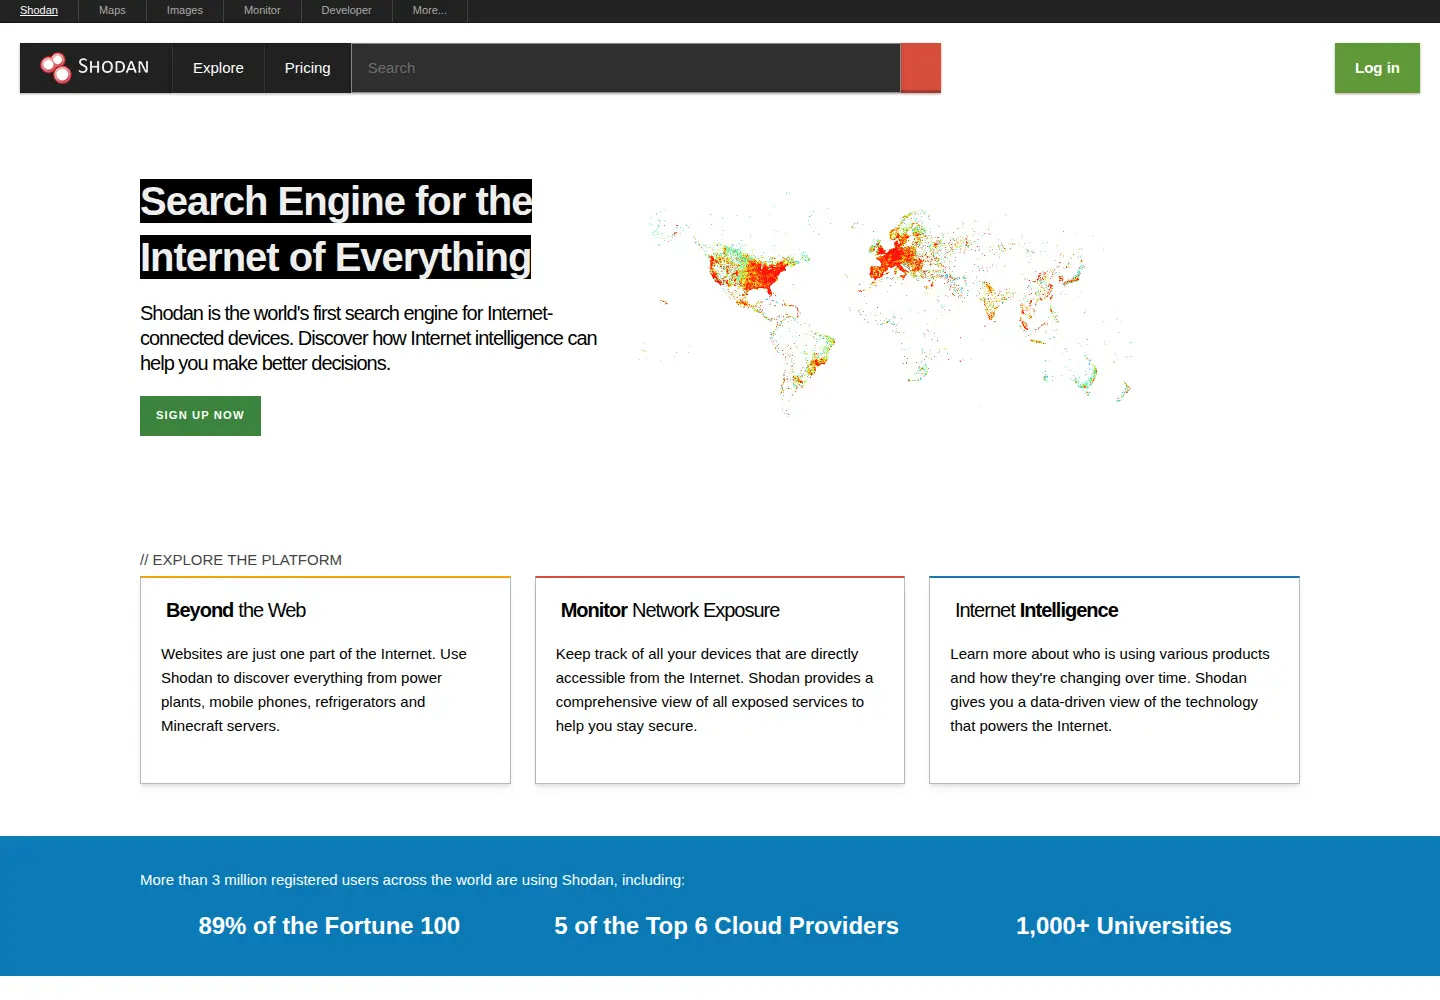Open the Monitor Network Exposure card

pos(720,680)
